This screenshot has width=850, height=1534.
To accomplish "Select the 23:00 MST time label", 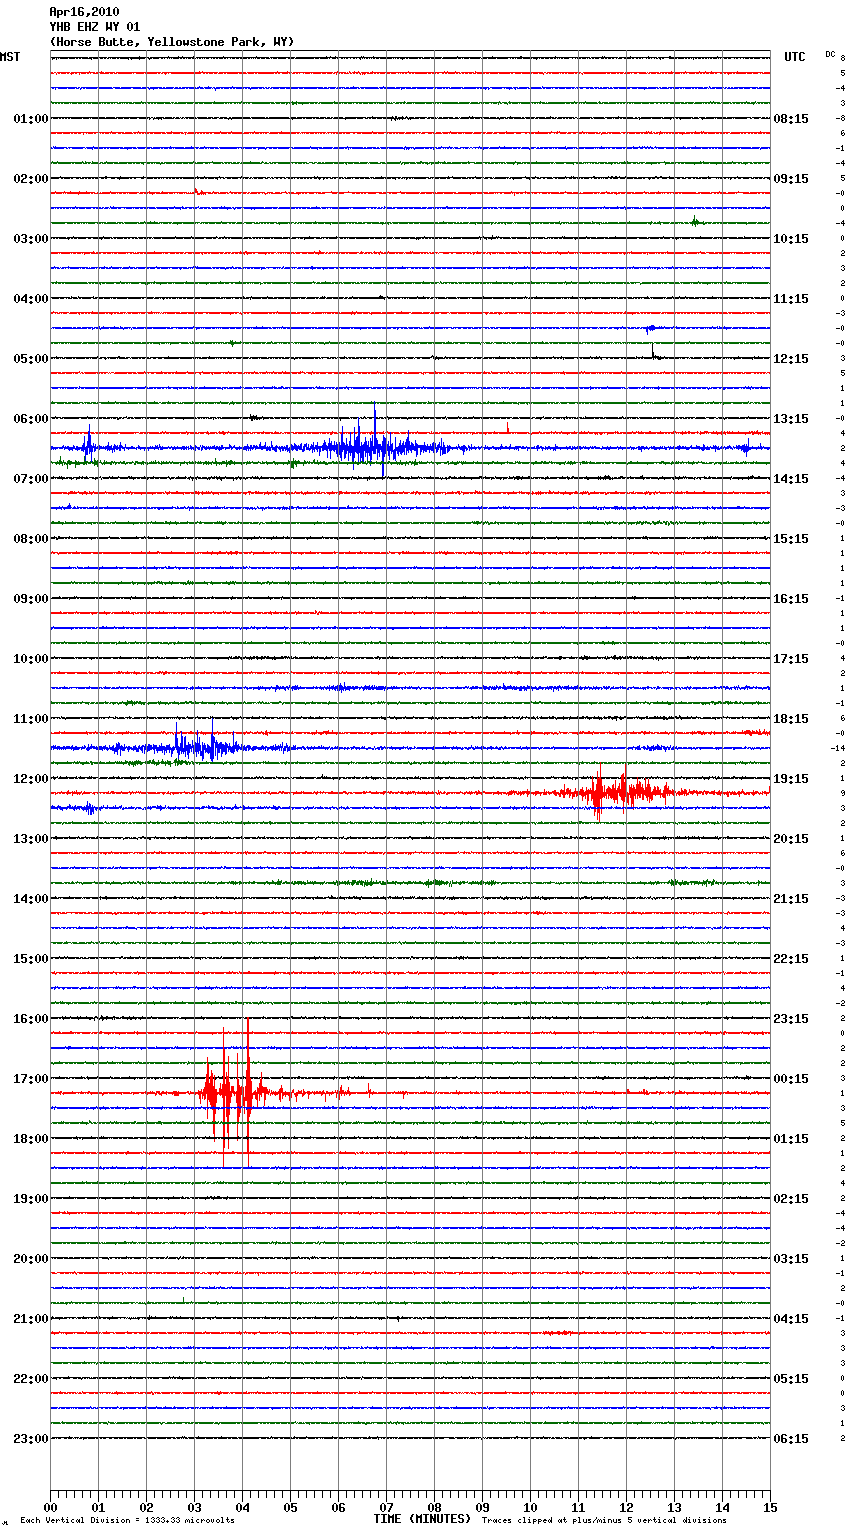I will pos(31,1439).
